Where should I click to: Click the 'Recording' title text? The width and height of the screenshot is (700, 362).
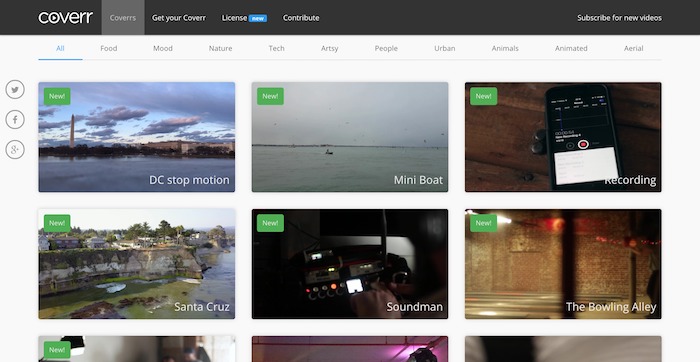pos(630,180)
